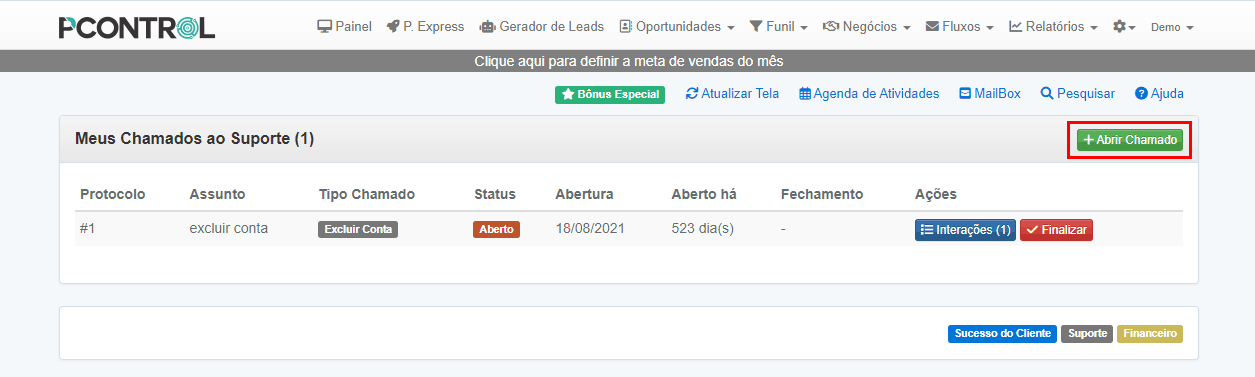
Task: Click the gray Suporte badge
Action: pos(1086,334)
